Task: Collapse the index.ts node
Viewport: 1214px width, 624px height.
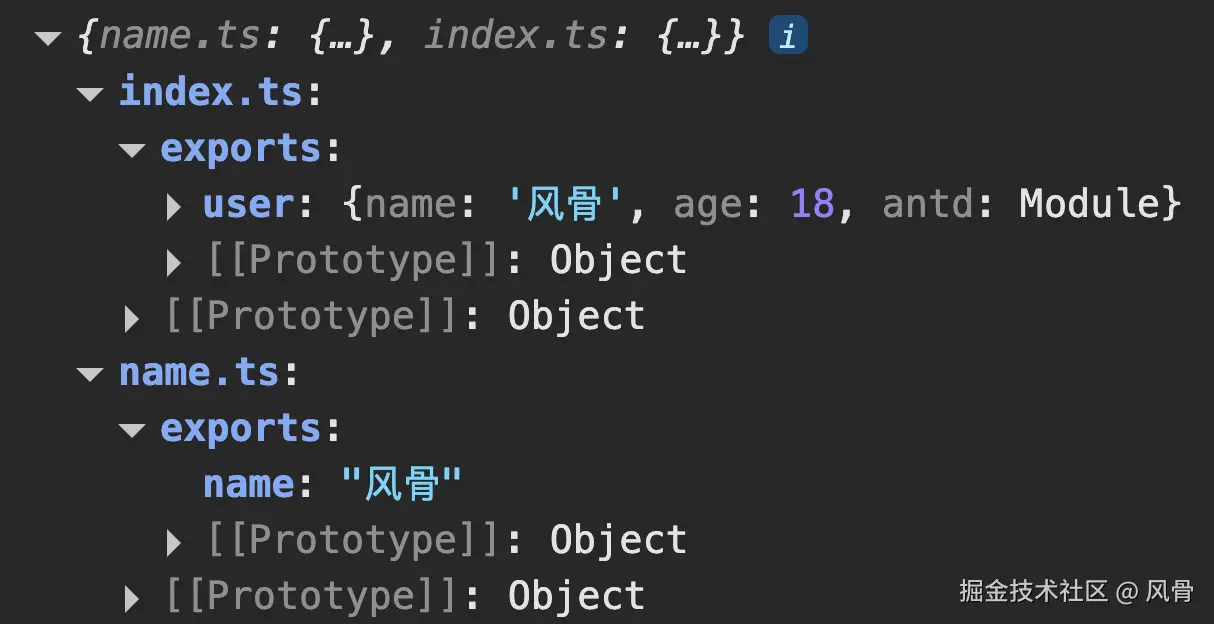Action: coord(90,94)
